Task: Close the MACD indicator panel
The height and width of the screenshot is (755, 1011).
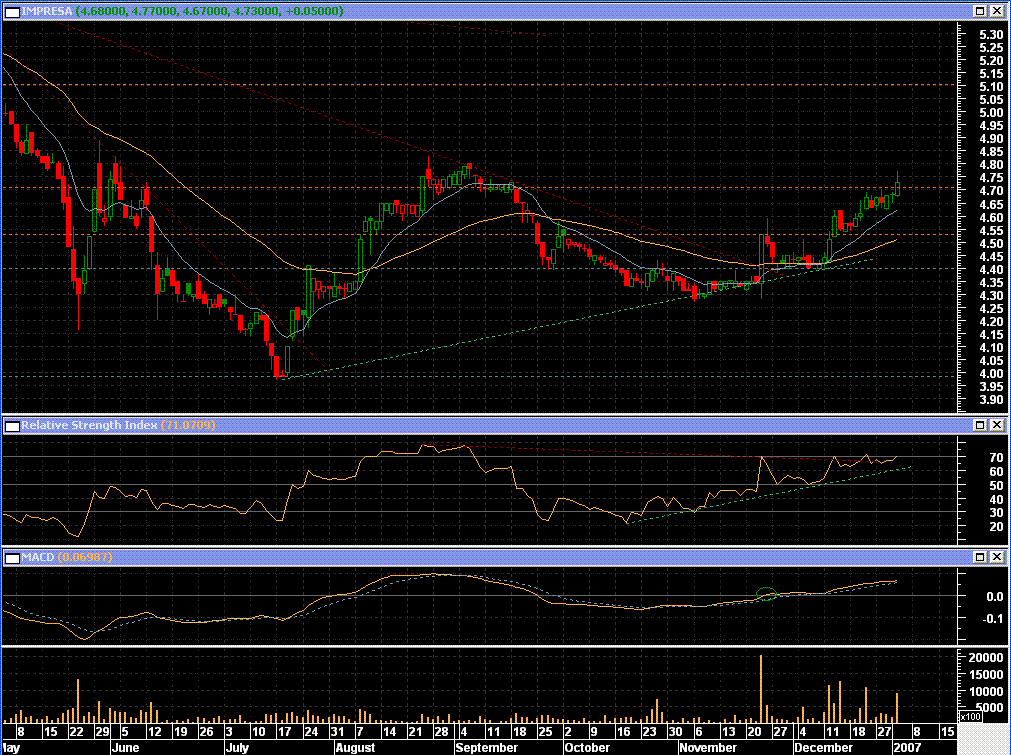Action: point(997,556)
